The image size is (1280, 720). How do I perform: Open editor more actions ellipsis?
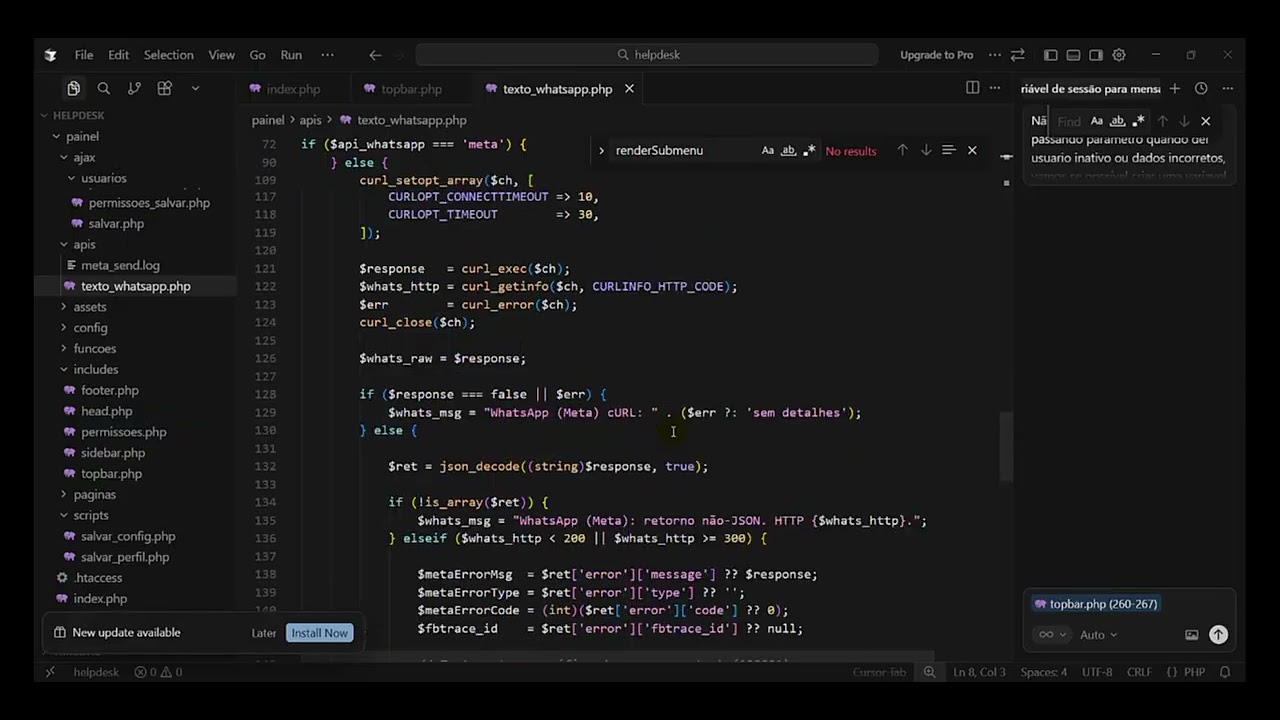pyautogui.click(x=995, y=88)
